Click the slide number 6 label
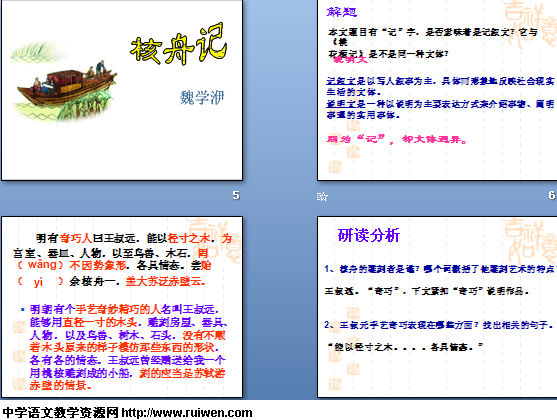557x420 pixels. pyautogui.click(x=552, y=195)
